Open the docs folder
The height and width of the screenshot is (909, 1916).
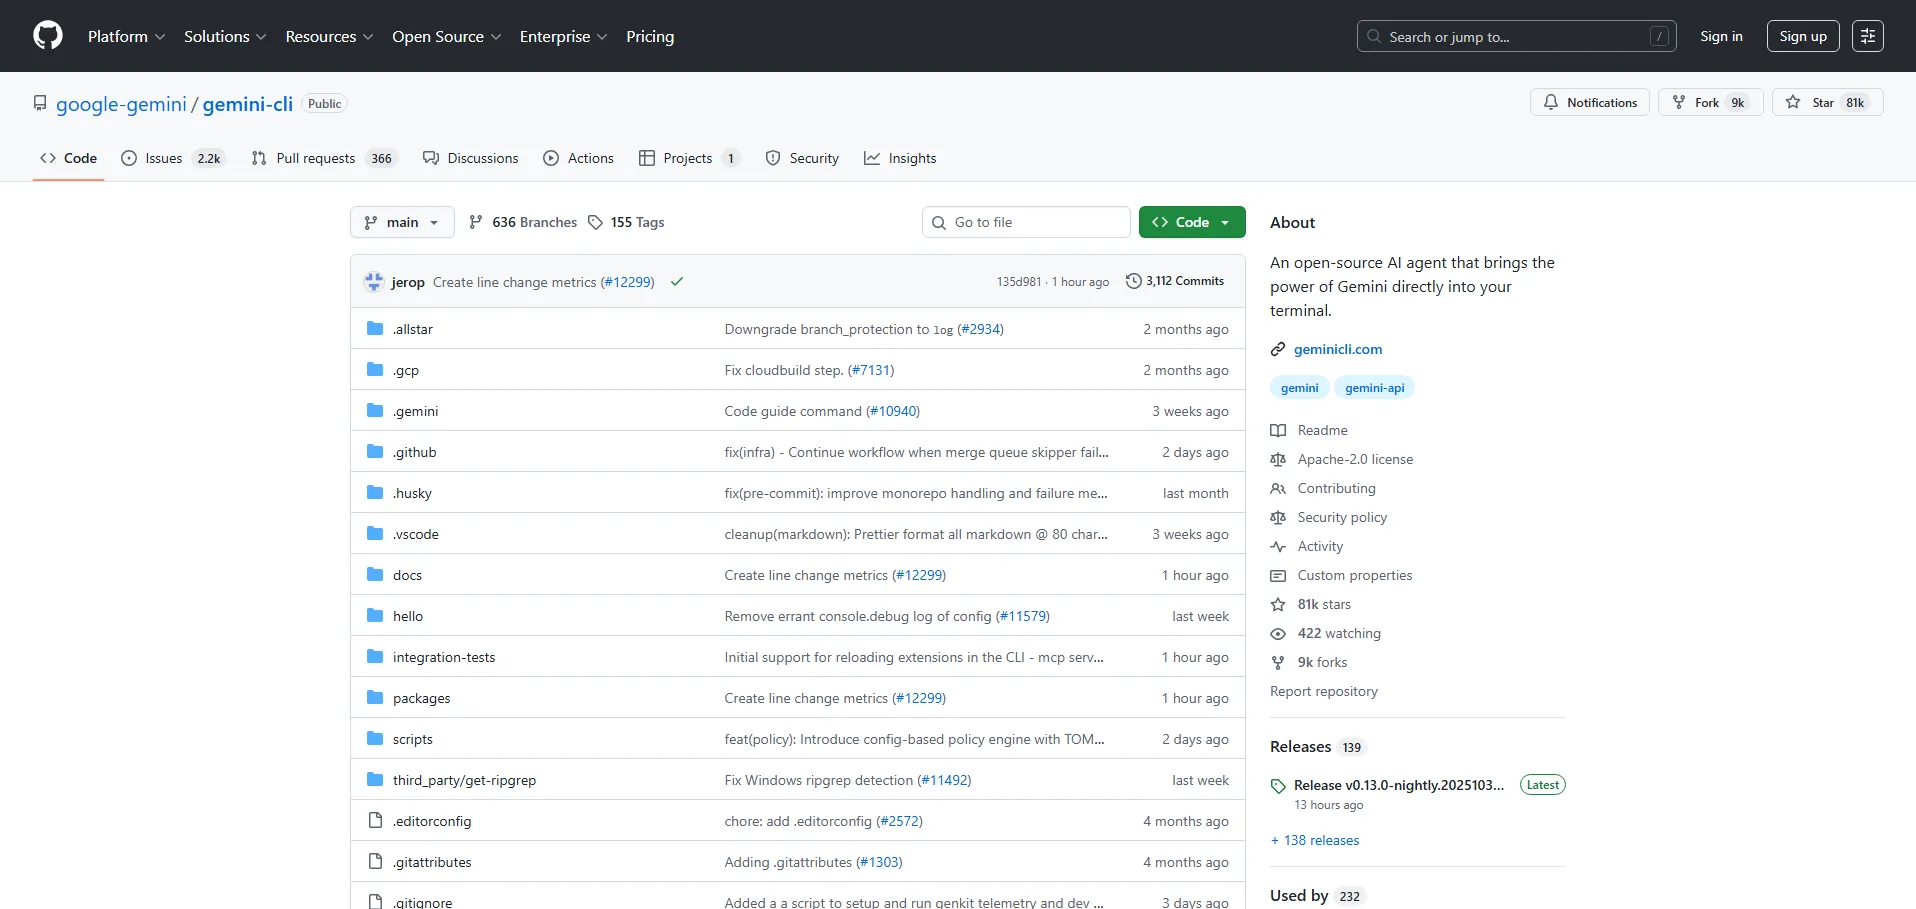(x=407, y=575)
